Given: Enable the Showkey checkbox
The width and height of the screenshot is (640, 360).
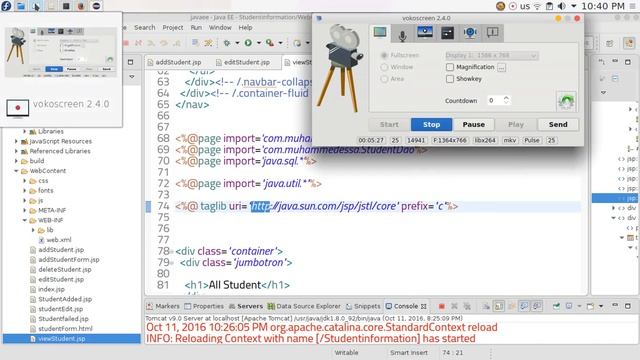Looking at the screenshot, I should 450,79.
